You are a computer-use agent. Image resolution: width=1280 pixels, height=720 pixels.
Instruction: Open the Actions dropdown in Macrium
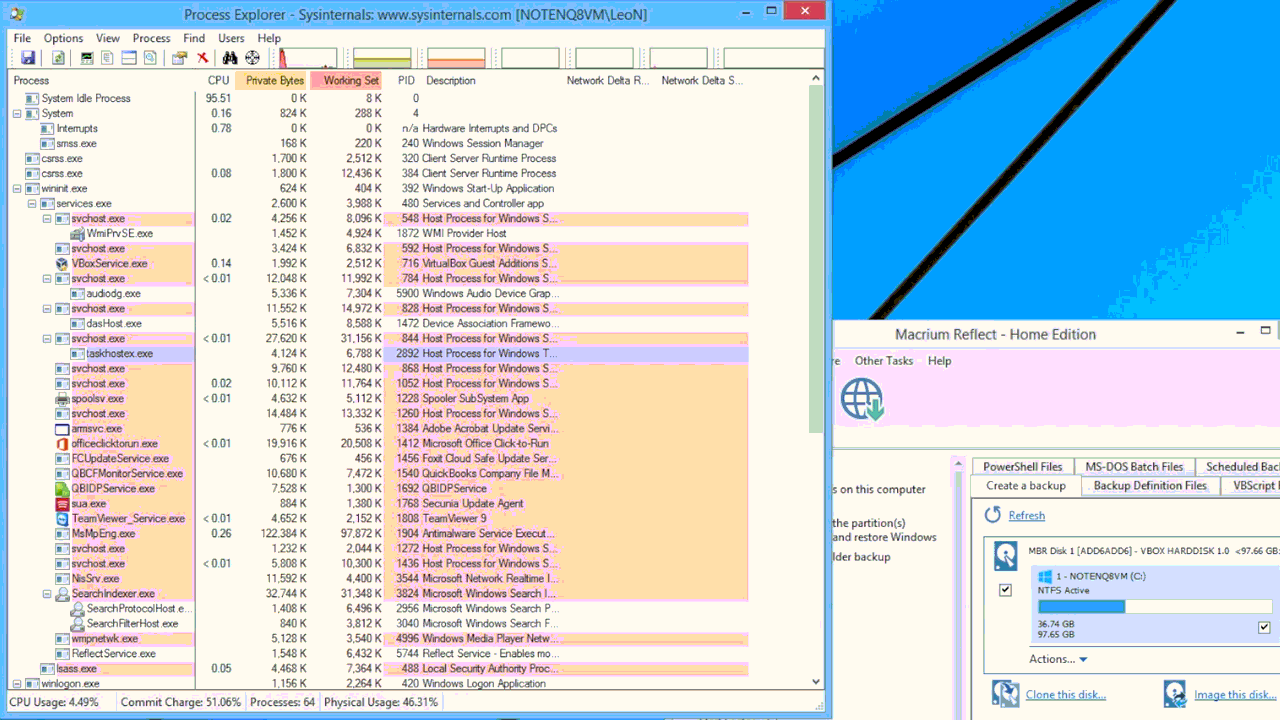(1057, 659)
